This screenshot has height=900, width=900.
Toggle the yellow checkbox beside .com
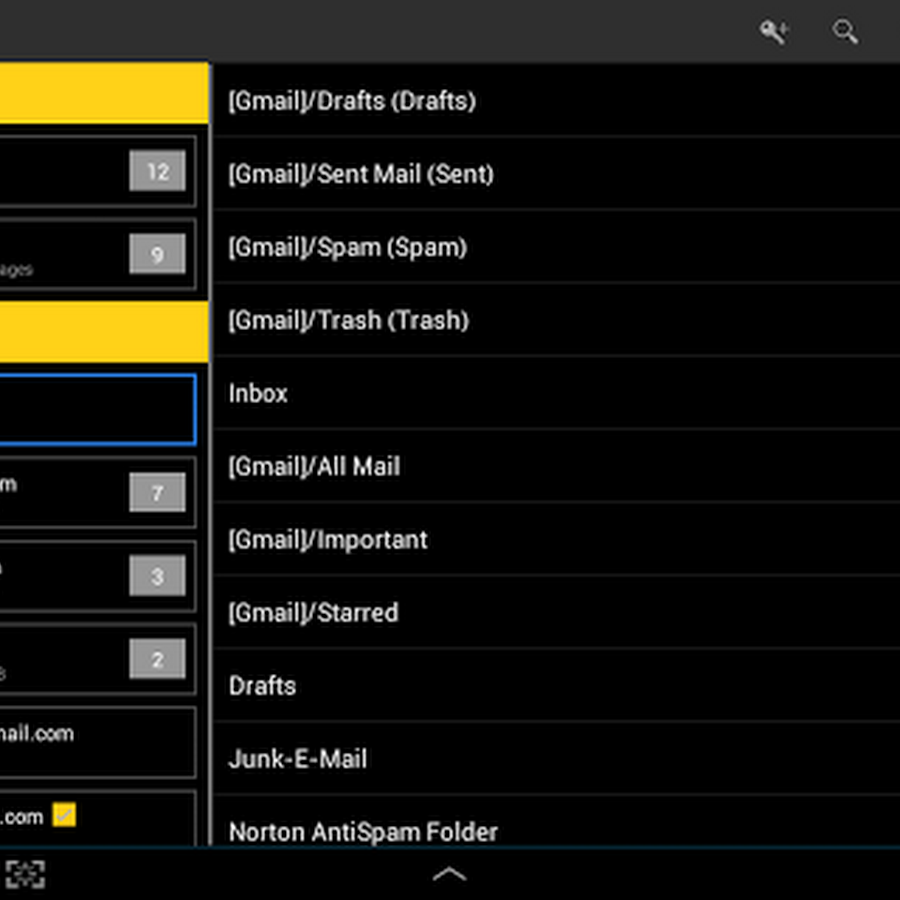click(64, 815)
